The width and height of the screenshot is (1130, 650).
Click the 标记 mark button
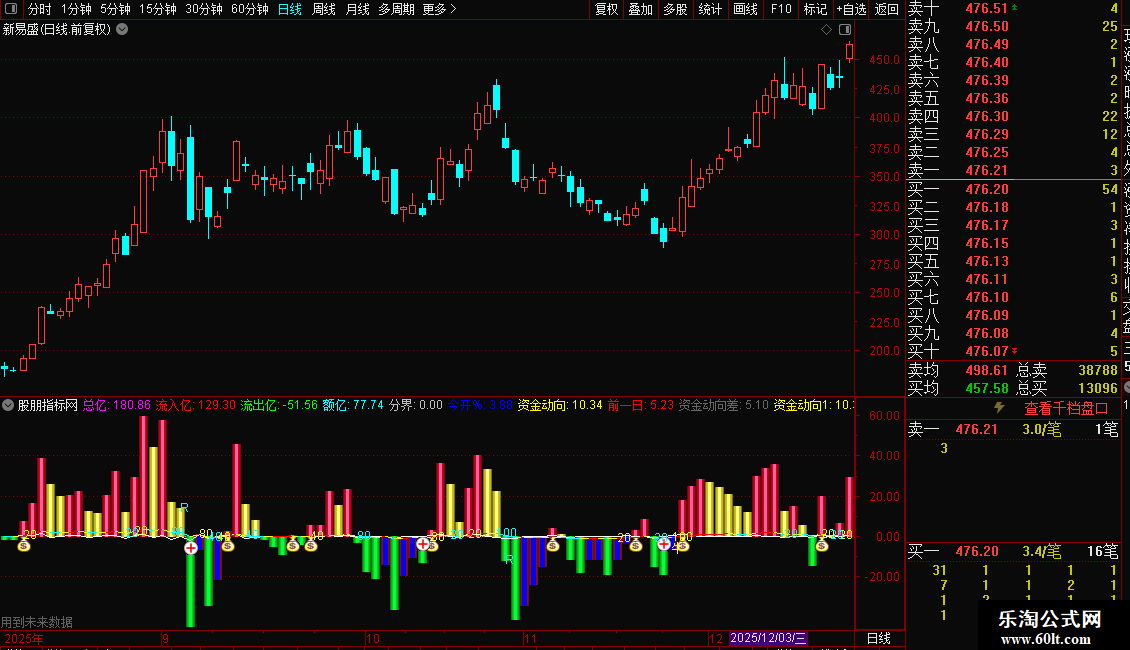click(x=815, y=9)
